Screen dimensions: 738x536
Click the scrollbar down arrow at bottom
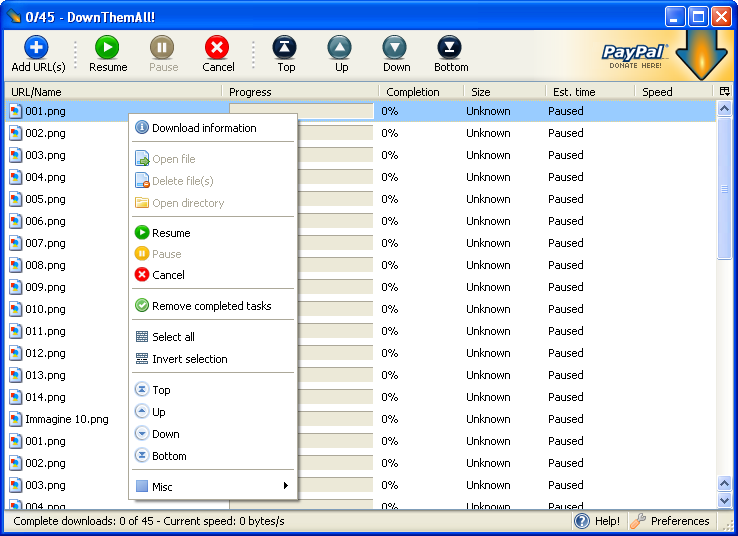pyautogui.click(x=724, y=501)
